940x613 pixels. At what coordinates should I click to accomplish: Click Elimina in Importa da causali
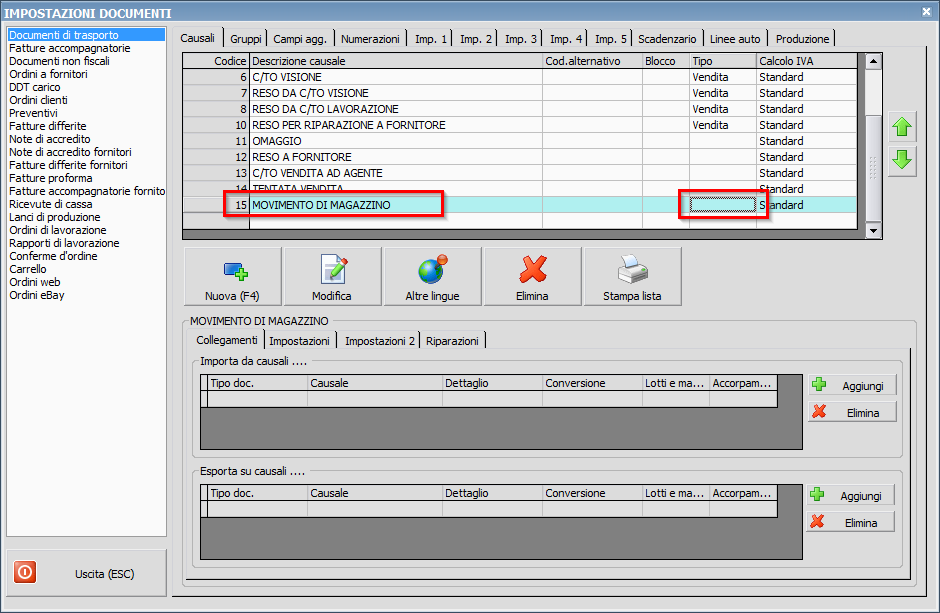pos(852,412)
